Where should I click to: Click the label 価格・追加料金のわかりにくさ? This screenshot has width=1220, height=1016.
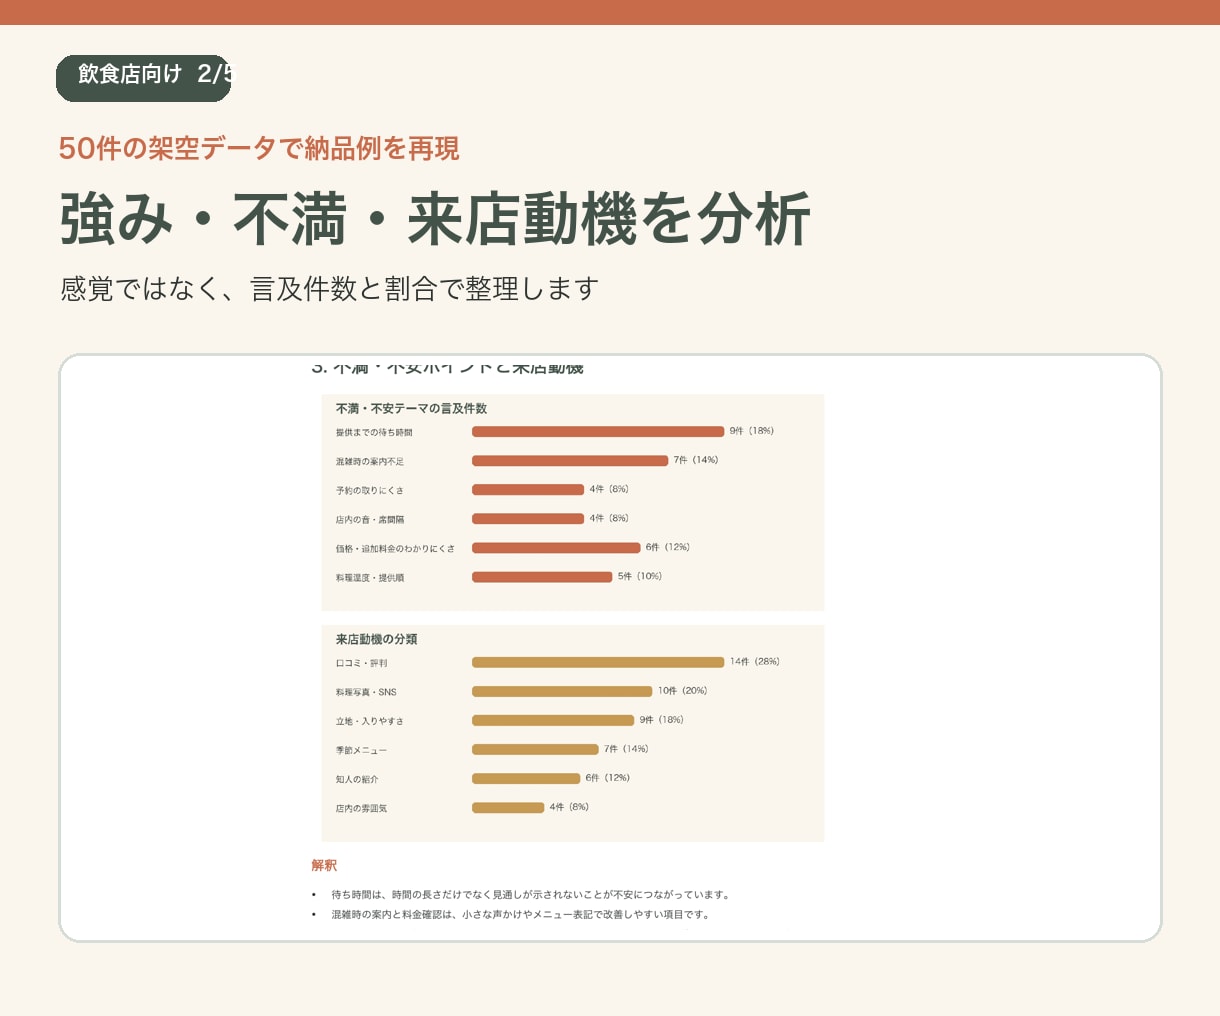click(x=395, y=549)
